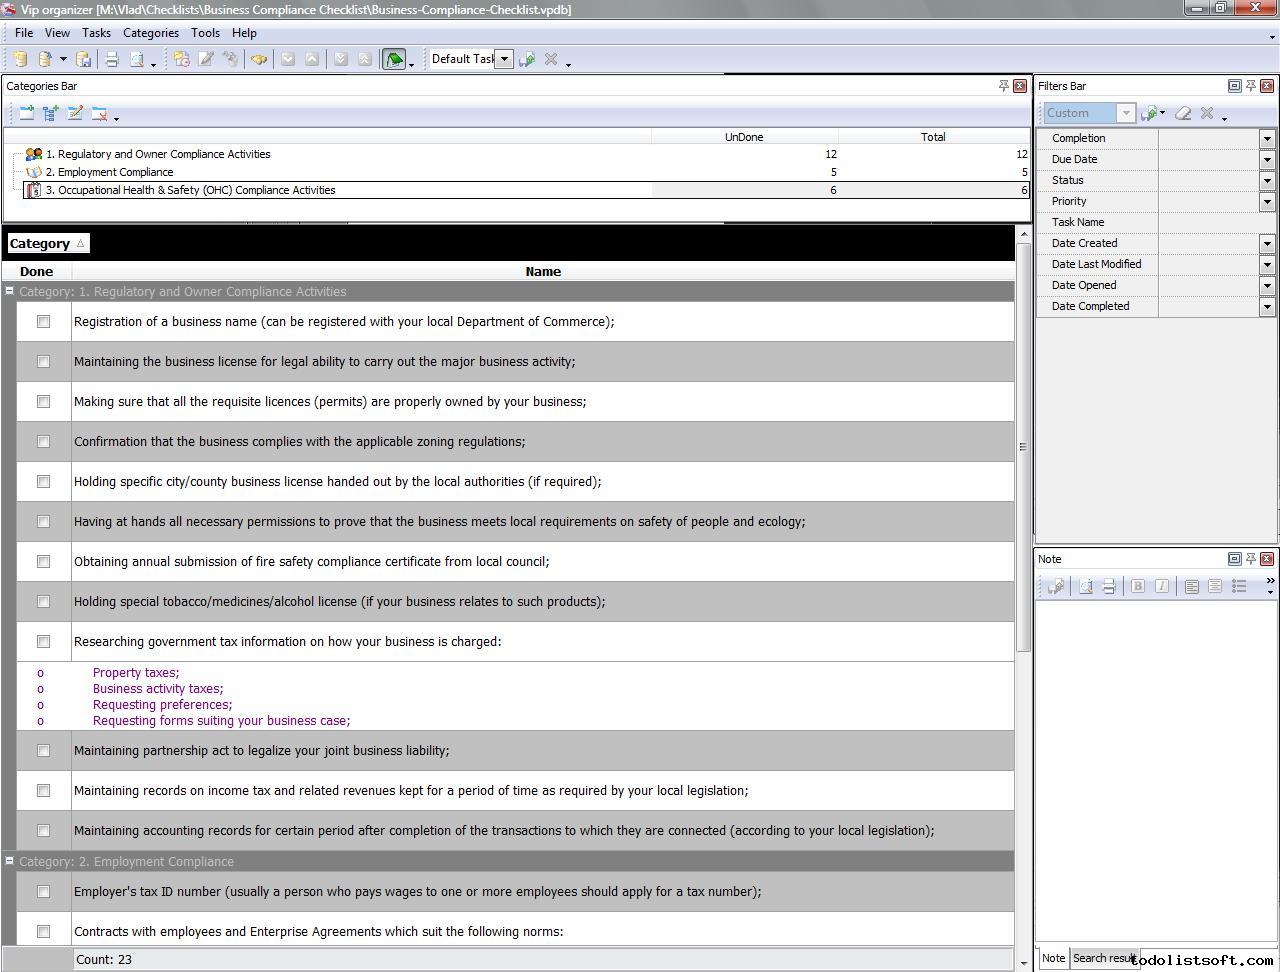Pin the Filters Bar panel
Screen dimensions: 1280x972
[x=1251, y=86]
